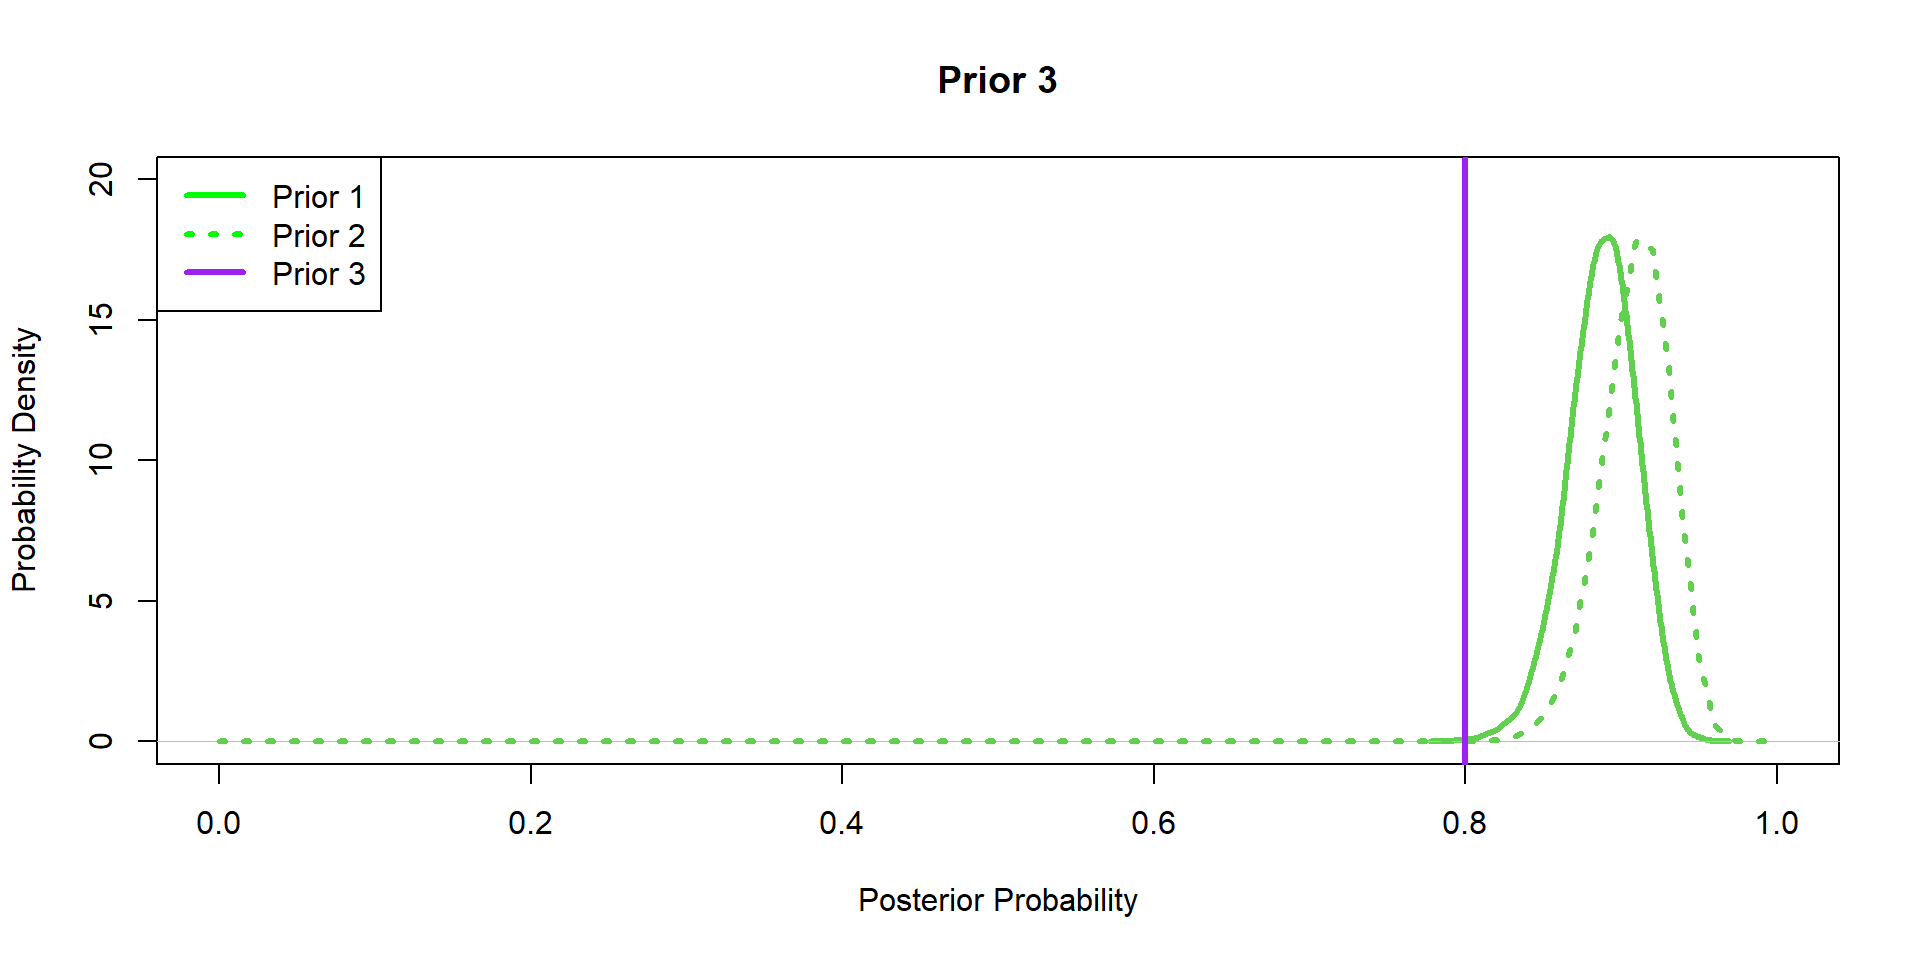Select the "Prior 1" legend label
The height and width of the screenshot is (960, 1920).
(x=318, y=197)
